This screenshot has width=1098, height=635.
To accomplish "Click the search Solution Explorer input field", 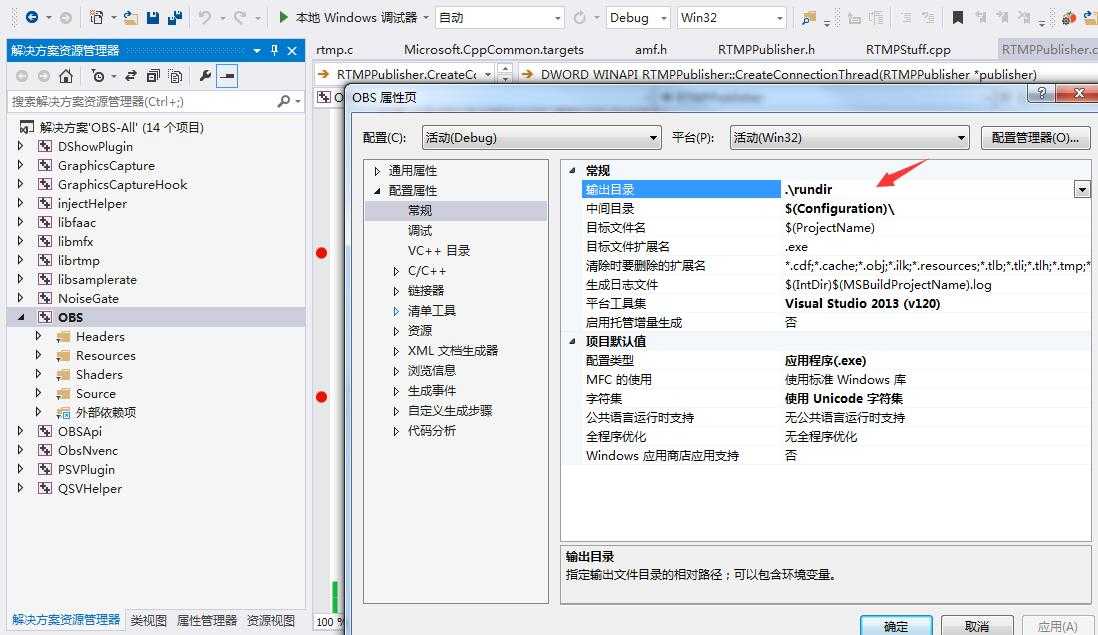I will 144,102.
